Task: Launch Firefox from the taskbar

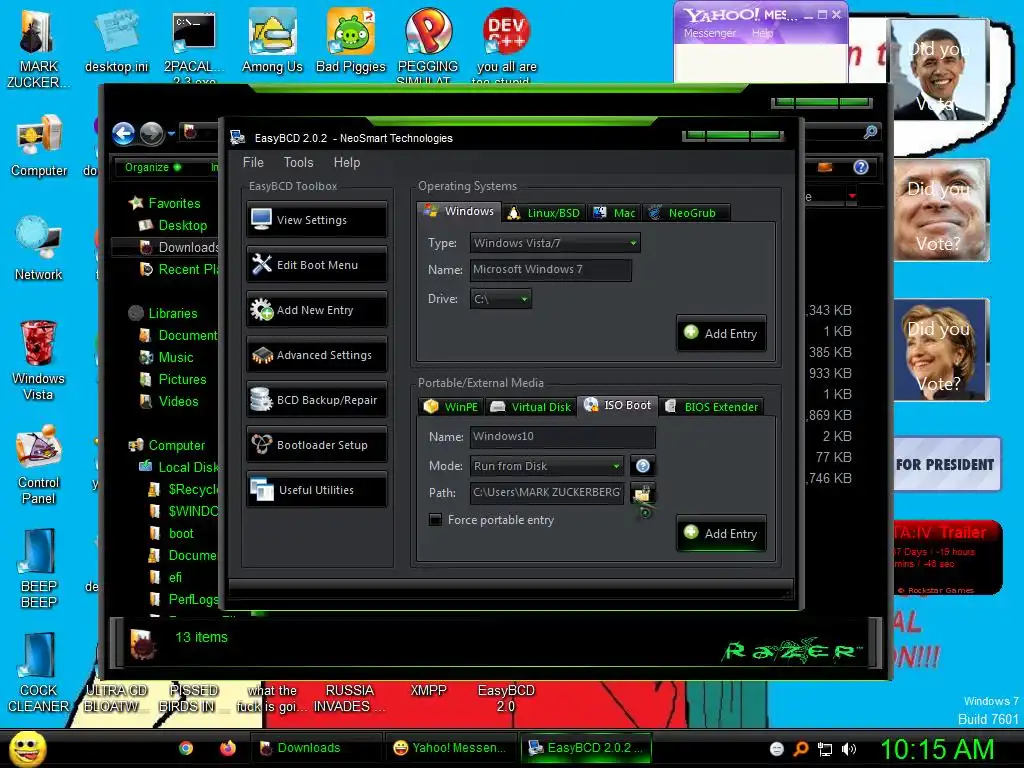Action: point(227,748)
